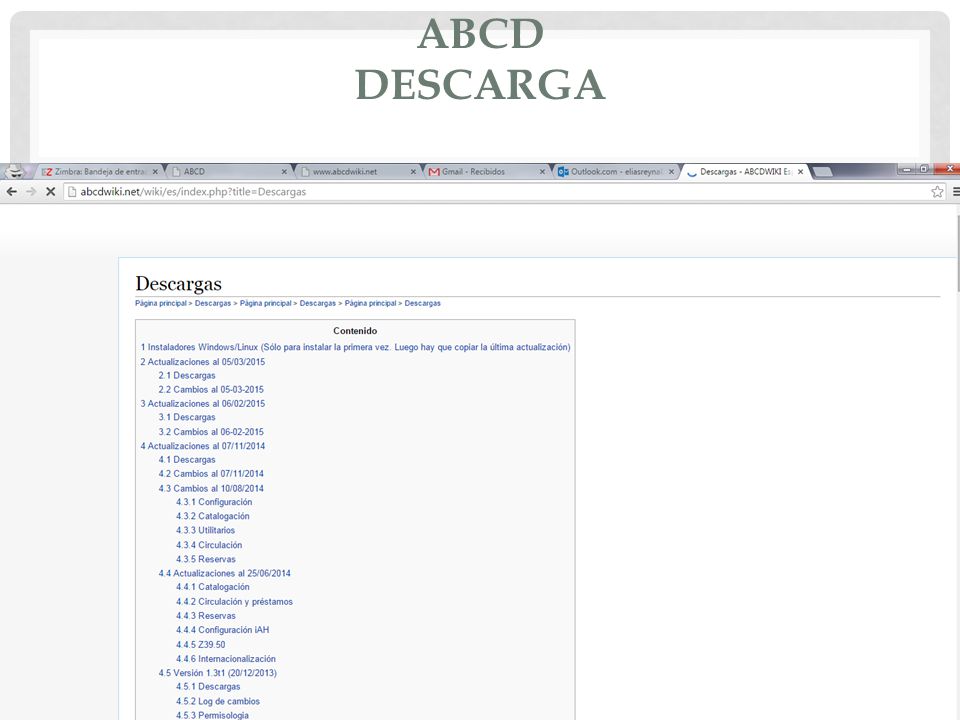Image resolution: width=960 pixels, height=720 pixels.
Task: Click the browser forward arrow
Action: [31, 192]
